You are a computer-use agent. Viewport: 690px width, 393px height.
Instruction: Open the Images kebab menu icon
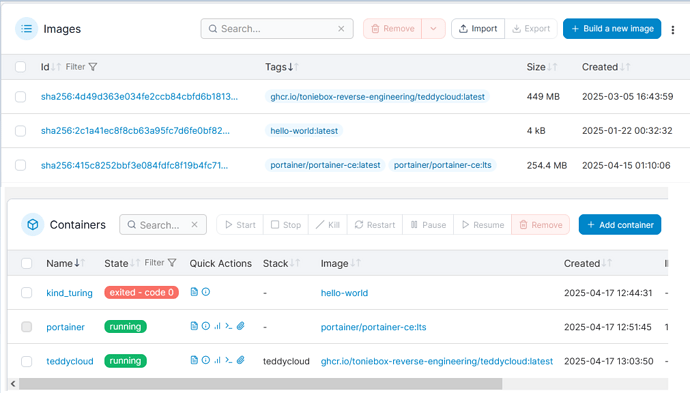tap(673, 29)
